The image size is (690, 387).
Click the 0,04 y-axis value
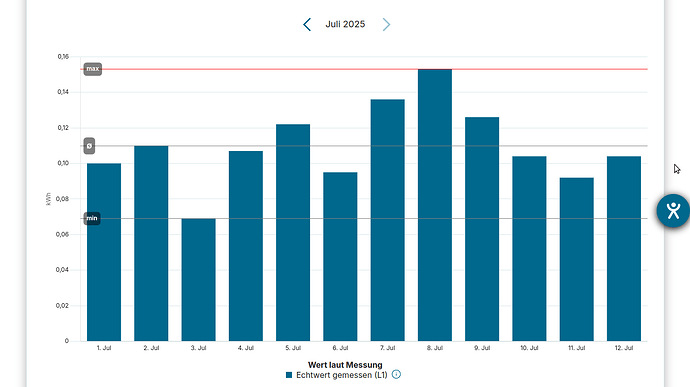pos(63,270)
